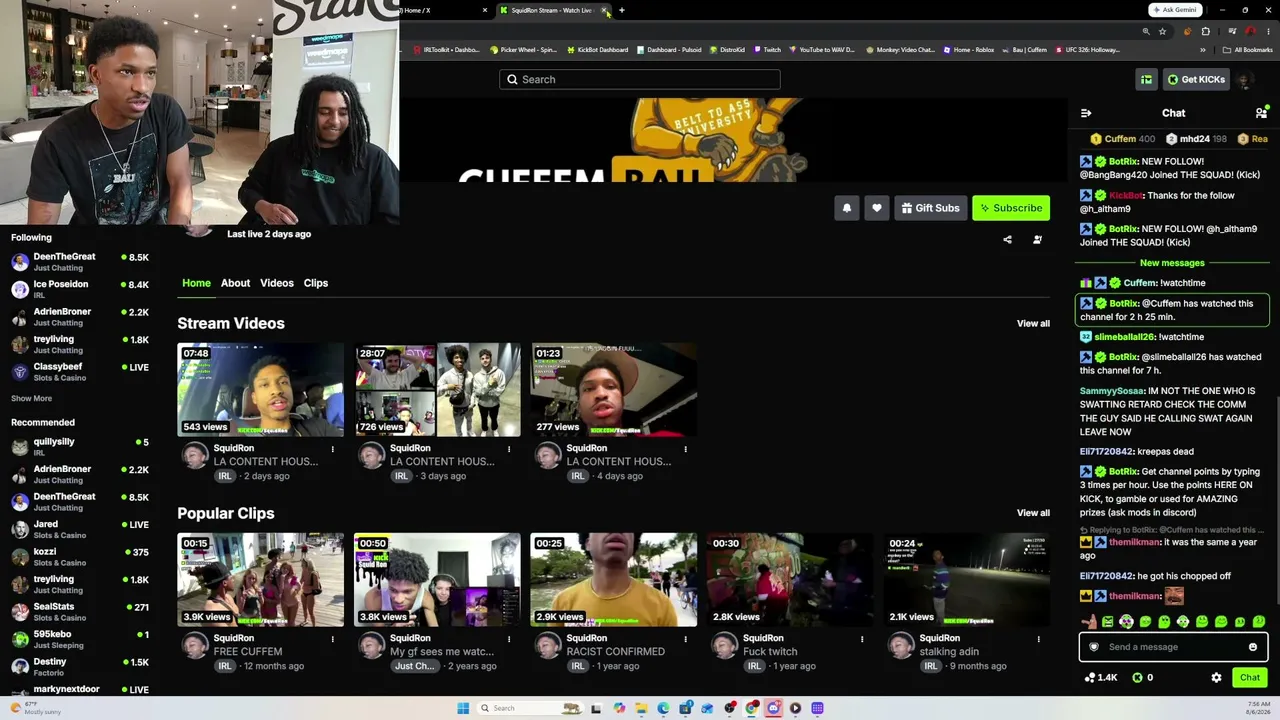The height and width of the screenshot is (720, 1280).
Task: Play the FREE CUFFEM clip thumbnail
Action: point(261,580)
